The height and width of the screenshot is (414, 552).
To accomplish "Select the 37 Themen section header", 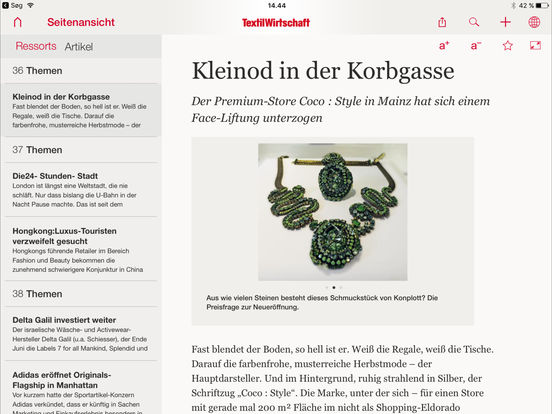I will pyautogui.click(x=81, y=150).
